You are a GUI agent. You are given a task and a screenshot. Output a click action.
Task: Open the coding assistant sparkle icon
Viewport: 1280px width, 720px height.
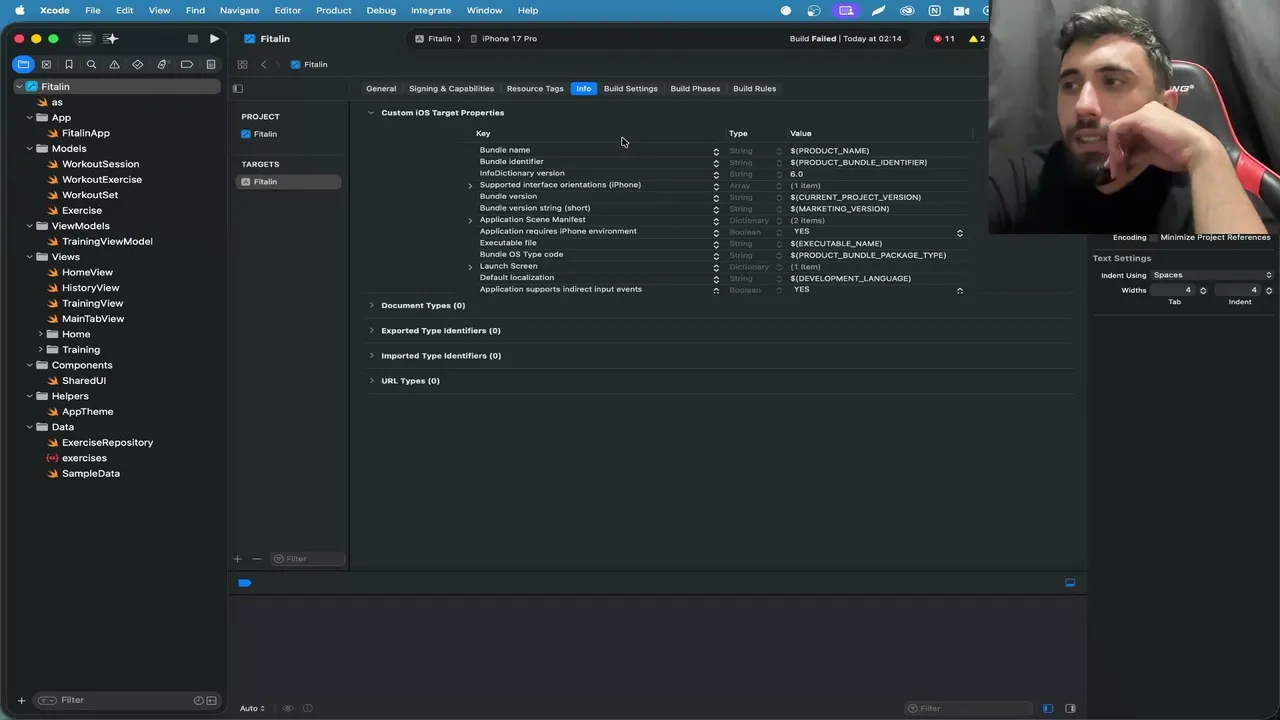point(111,39)
